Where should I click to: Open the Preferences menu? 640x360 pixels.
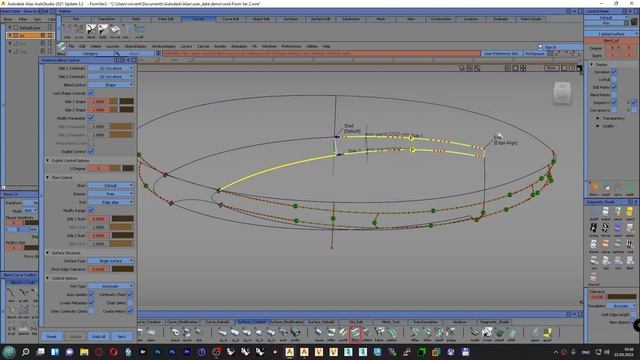(291, 47)
